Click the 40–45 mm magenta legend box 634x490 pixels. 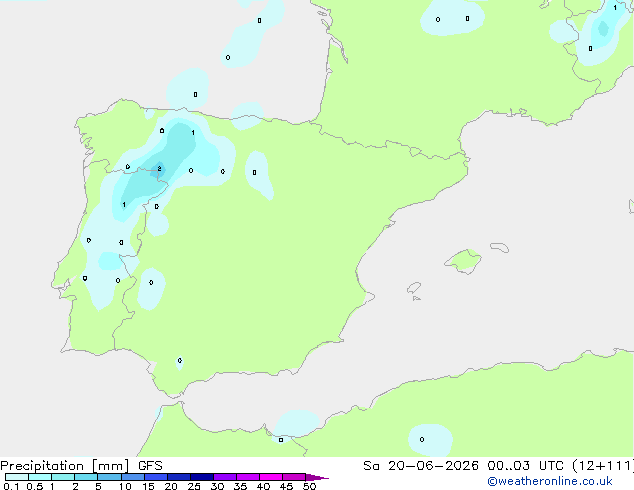tap(271, 477)
